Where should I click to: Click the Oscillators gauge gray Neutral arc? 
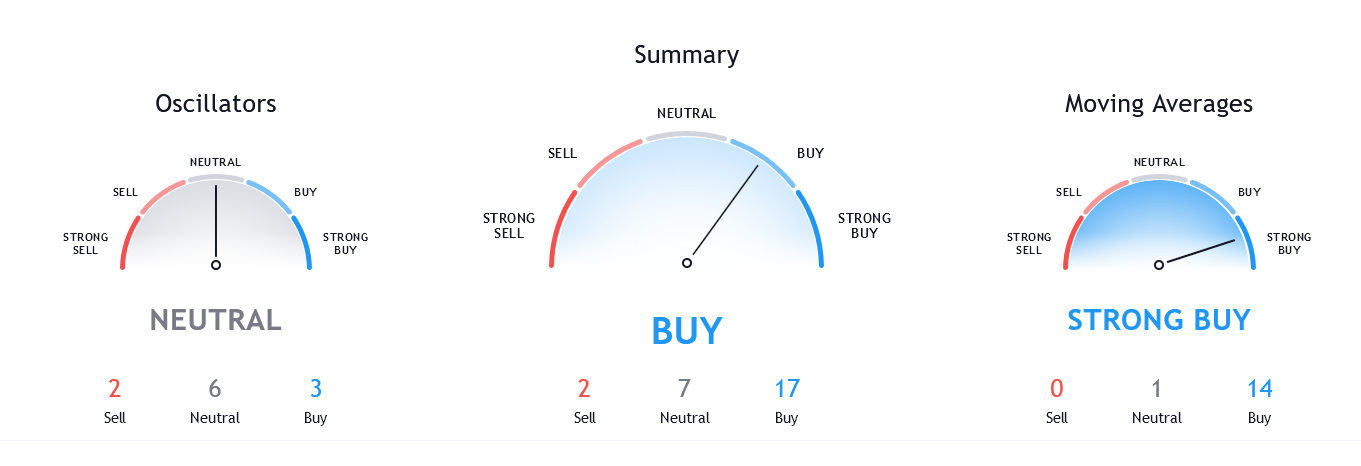(215, 178)
